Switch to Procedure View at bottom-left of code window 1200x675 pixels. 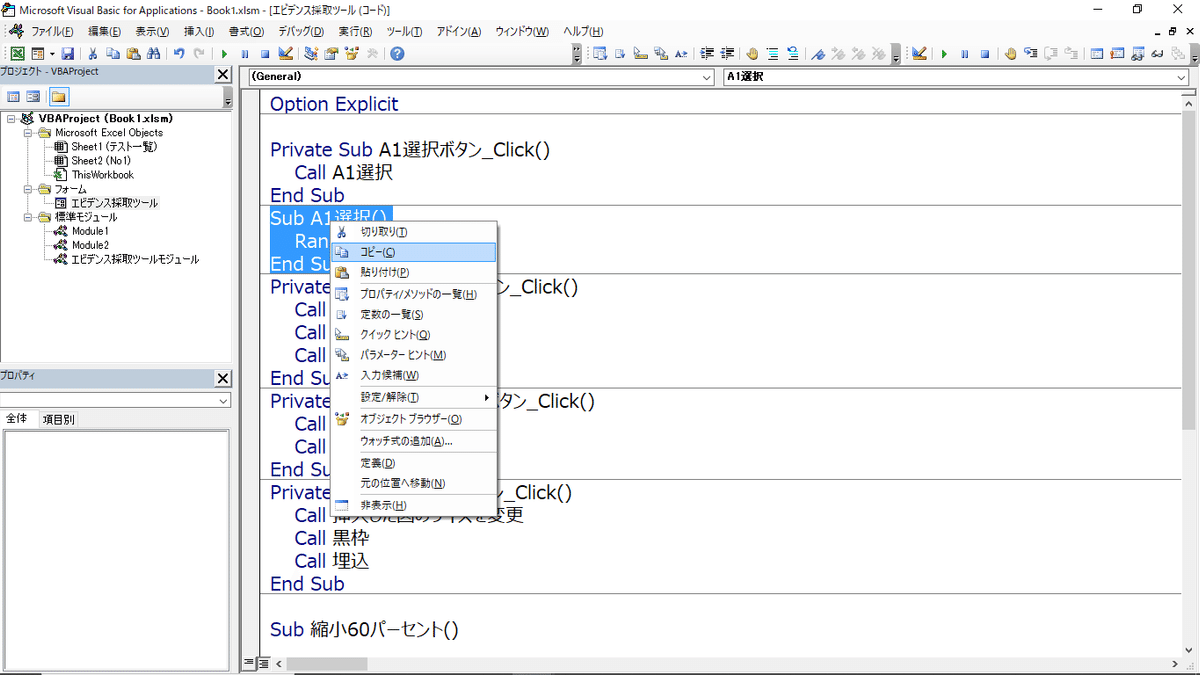tap(249, 663)
